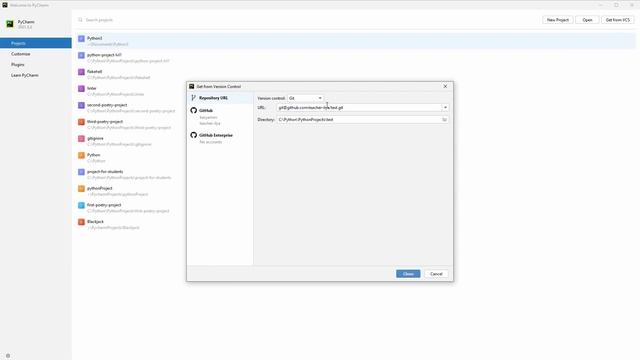
Task: Open the flakehell project name
Action: click(94, 72)
